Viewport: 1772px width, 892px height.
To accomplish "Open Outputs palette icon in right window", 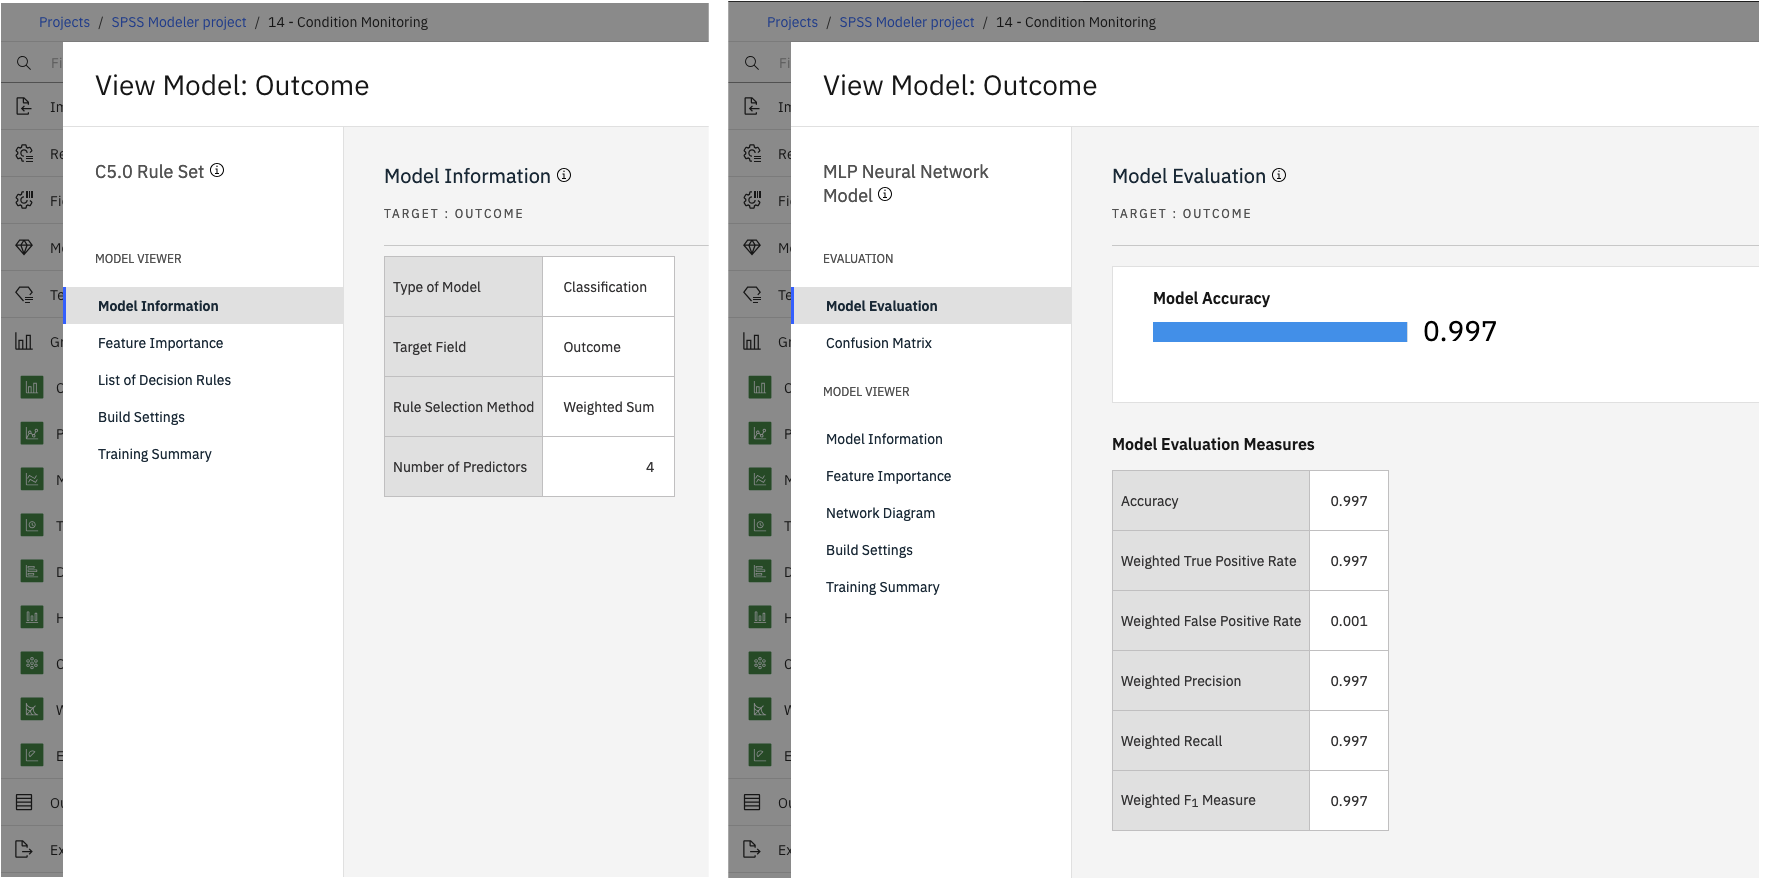I will 752,802.
